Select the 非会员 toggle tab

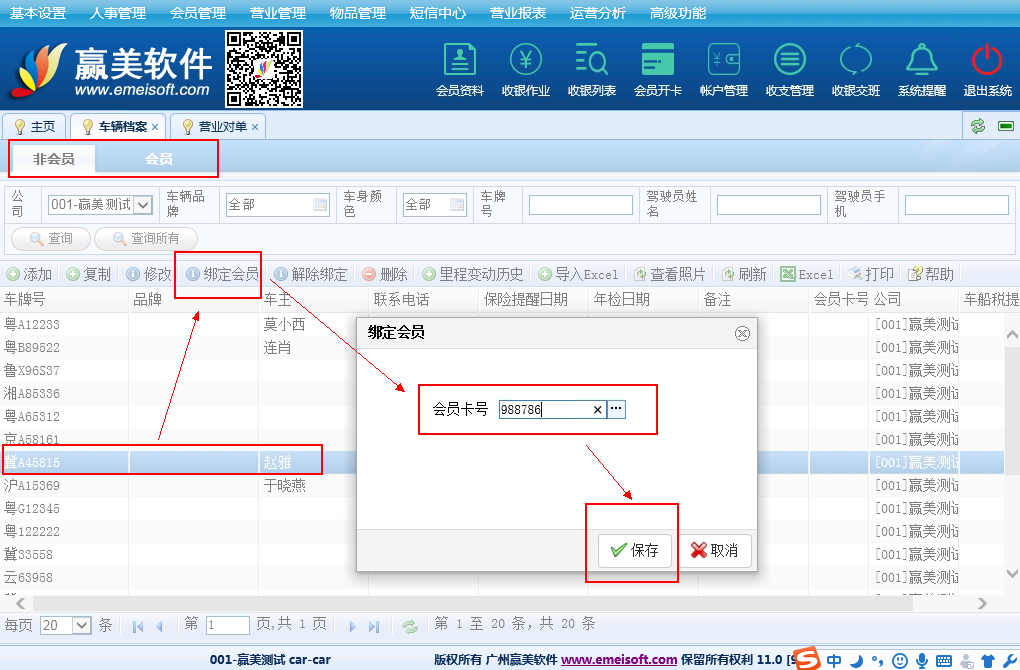tap(53, 159)
